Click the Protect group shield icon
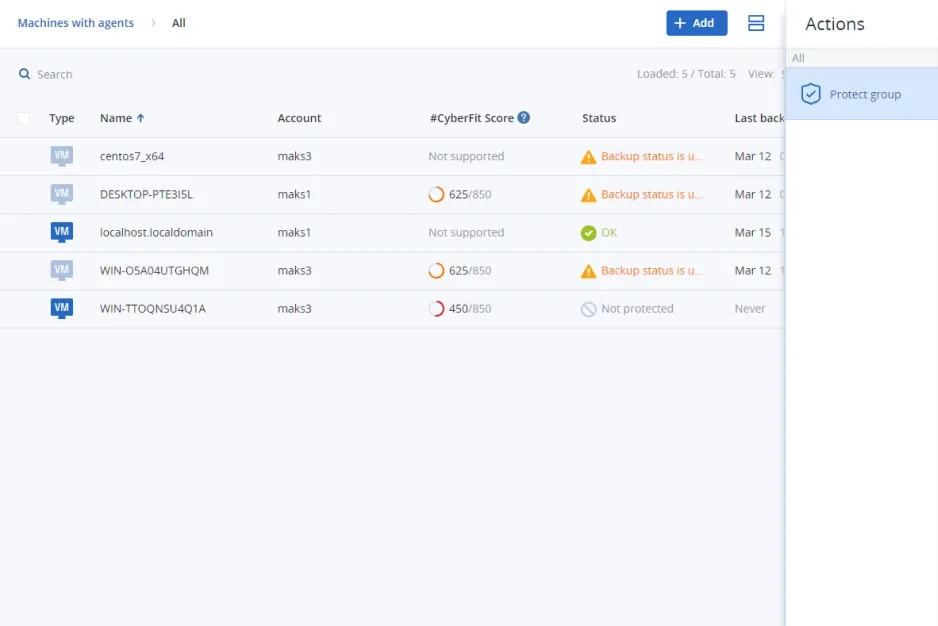Viewport: 938px width, 626px height. point(811,94)
